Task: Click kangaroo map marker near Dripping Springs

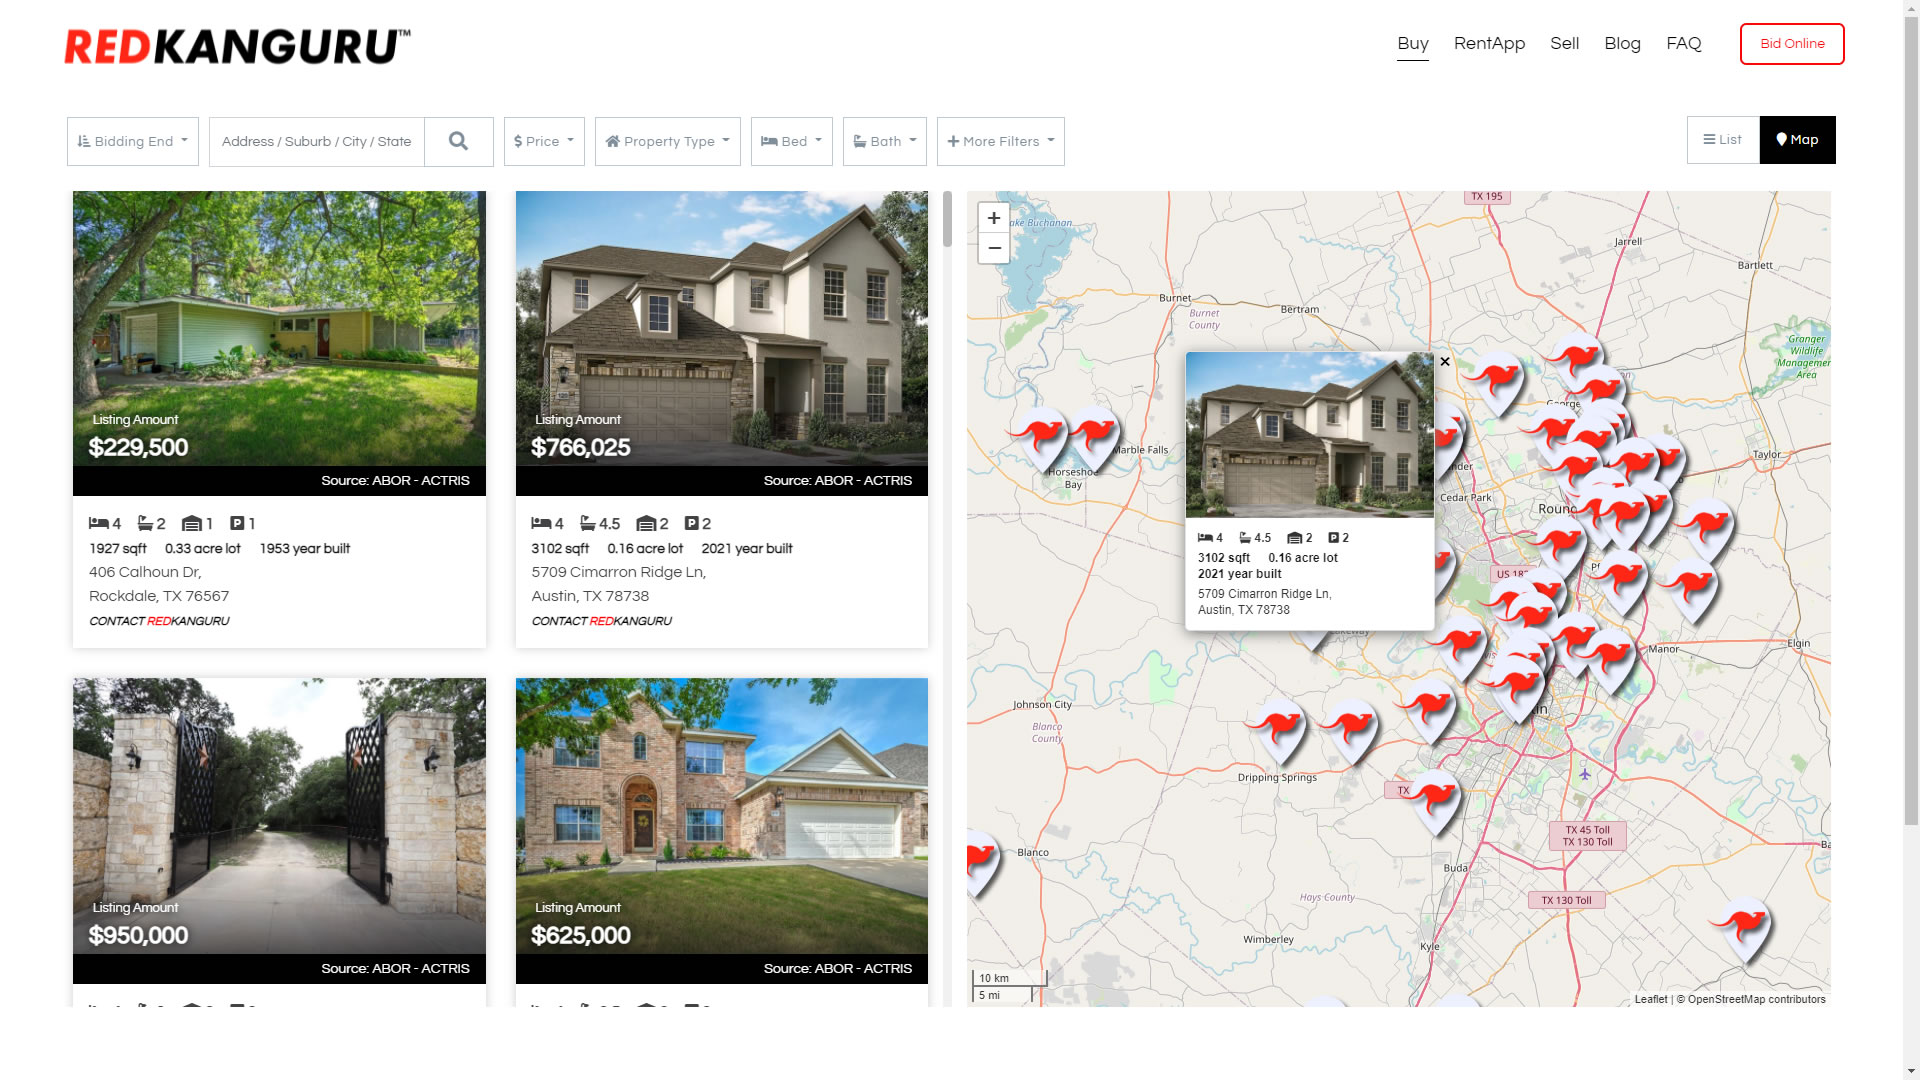Action: 1279,727
